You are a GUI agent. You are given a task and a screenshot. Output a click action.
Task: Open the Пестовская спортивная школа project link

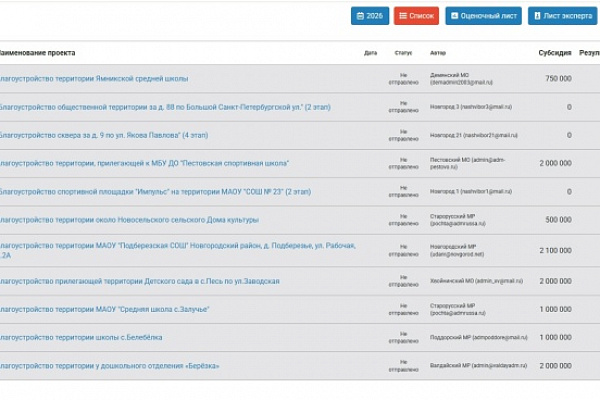[145, 162]
